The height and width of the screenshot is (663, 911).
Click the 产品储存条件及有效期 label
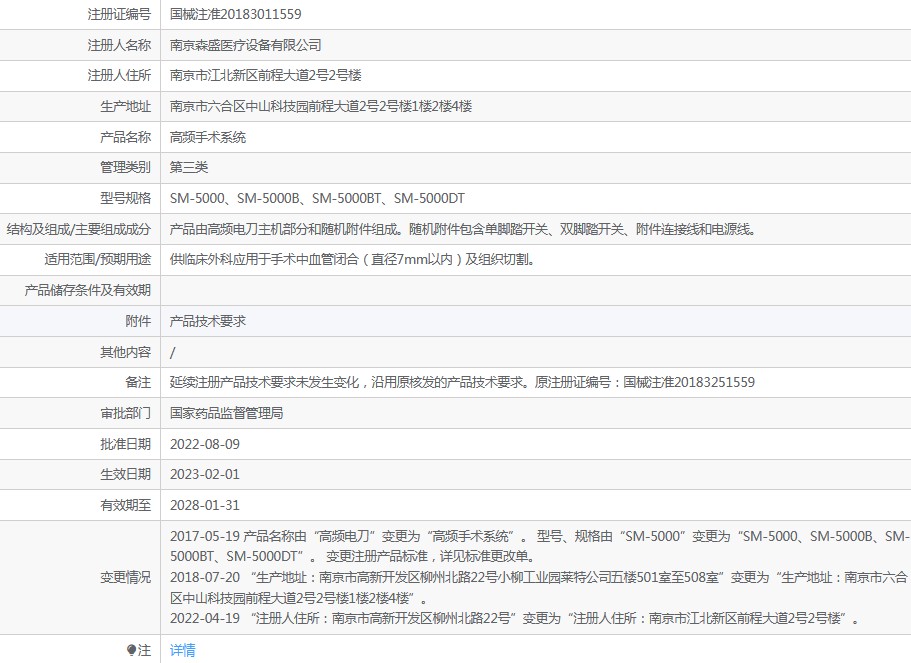click(x=88, y=290)
